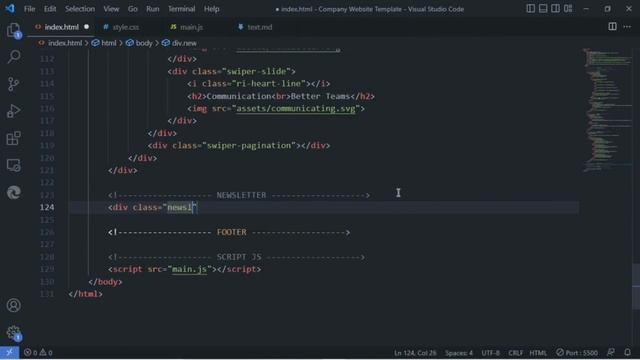Image resolution: width=640 pixels, height=360 pixels.
Task: Click div.new in the breadcrumb
Action: (x=184, y=43)
